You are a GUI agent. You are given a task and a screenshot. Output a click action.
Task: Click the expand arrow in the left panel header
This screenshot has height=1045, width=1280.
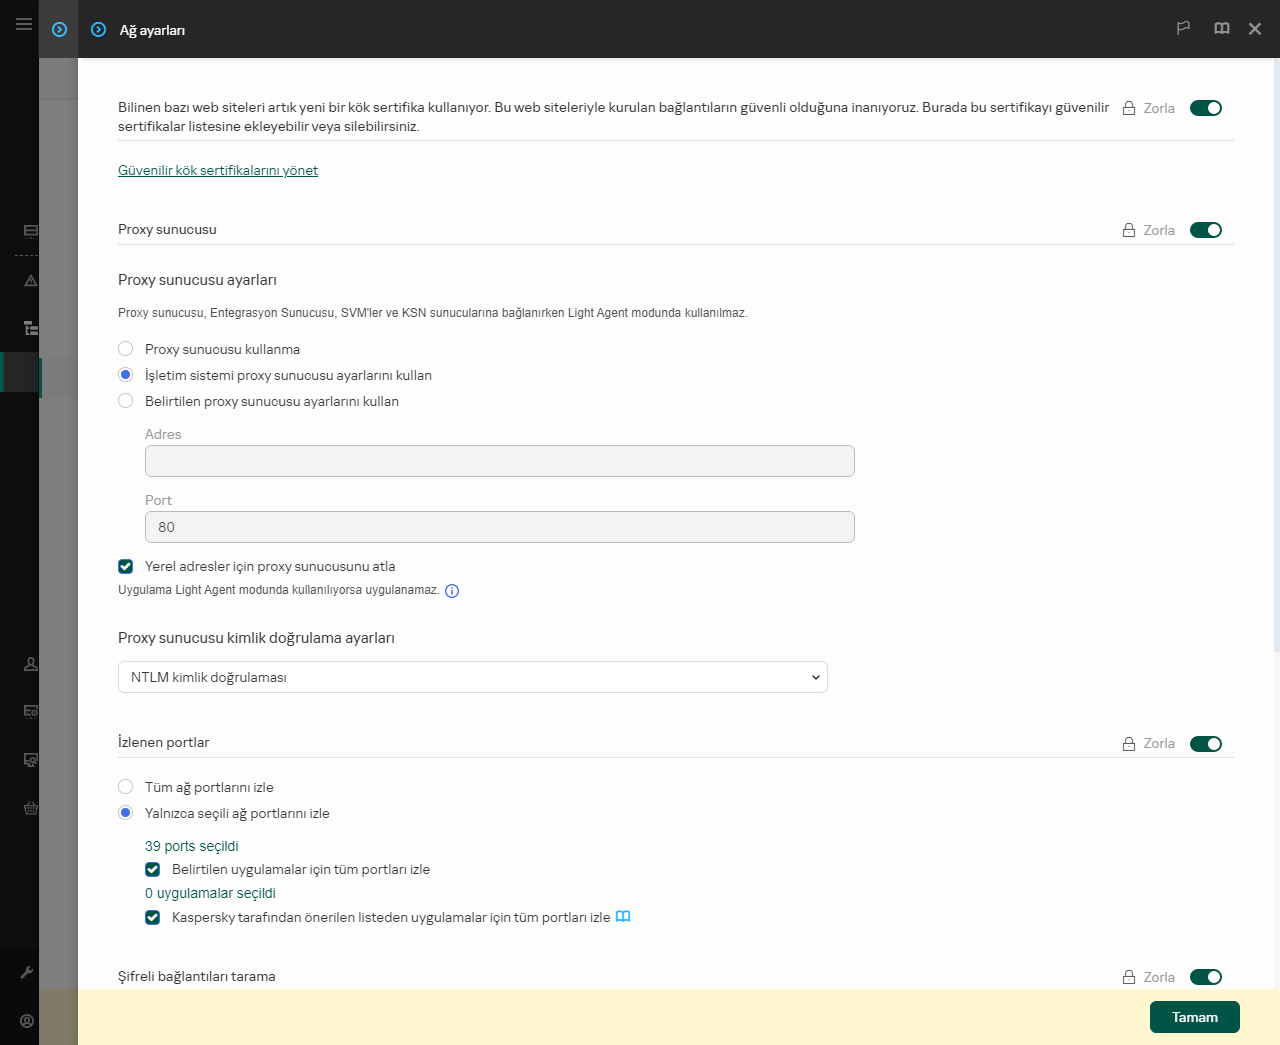coord(59,30)
